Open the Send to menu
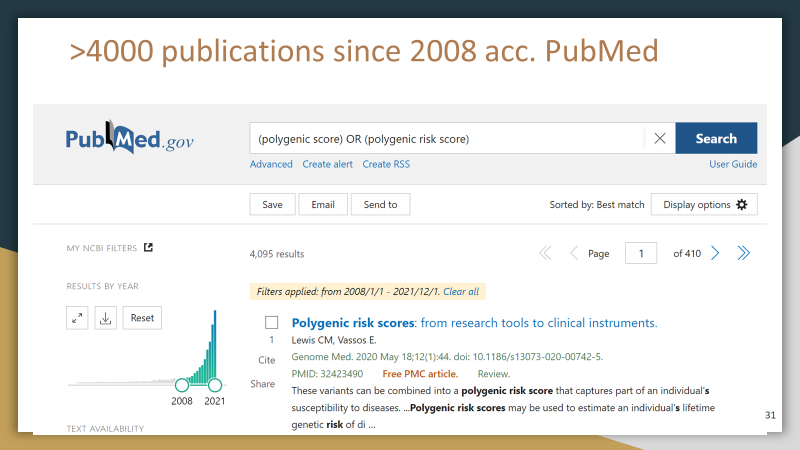 (x=380, y=204)
